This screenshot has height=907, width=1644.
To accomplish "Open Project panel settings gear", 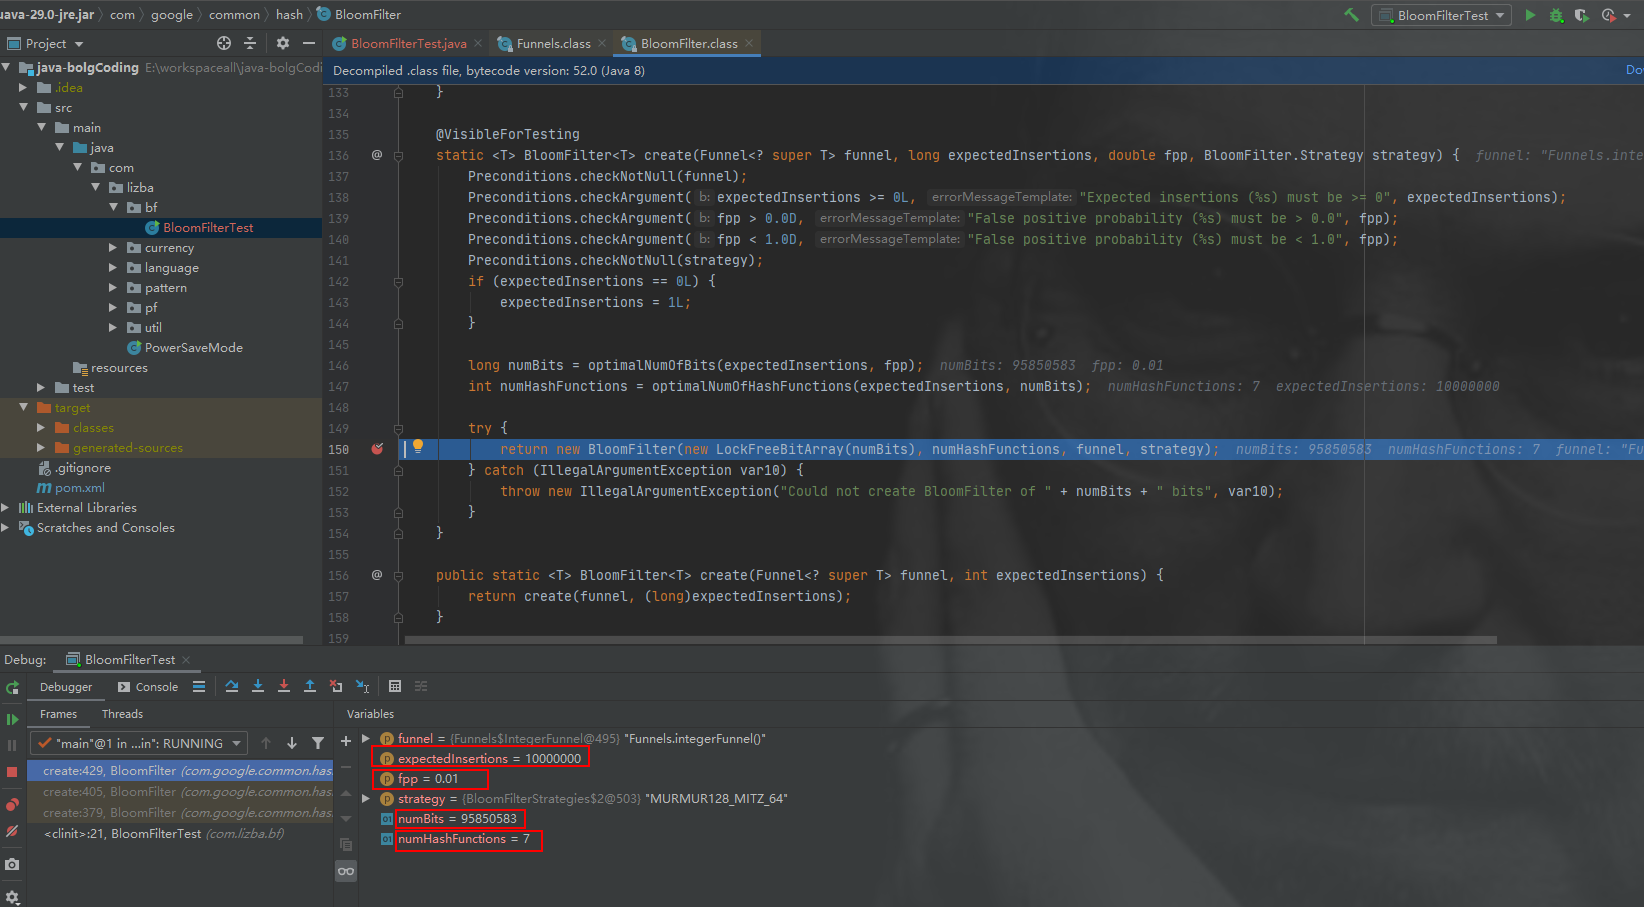I will (x=283, y=43).
